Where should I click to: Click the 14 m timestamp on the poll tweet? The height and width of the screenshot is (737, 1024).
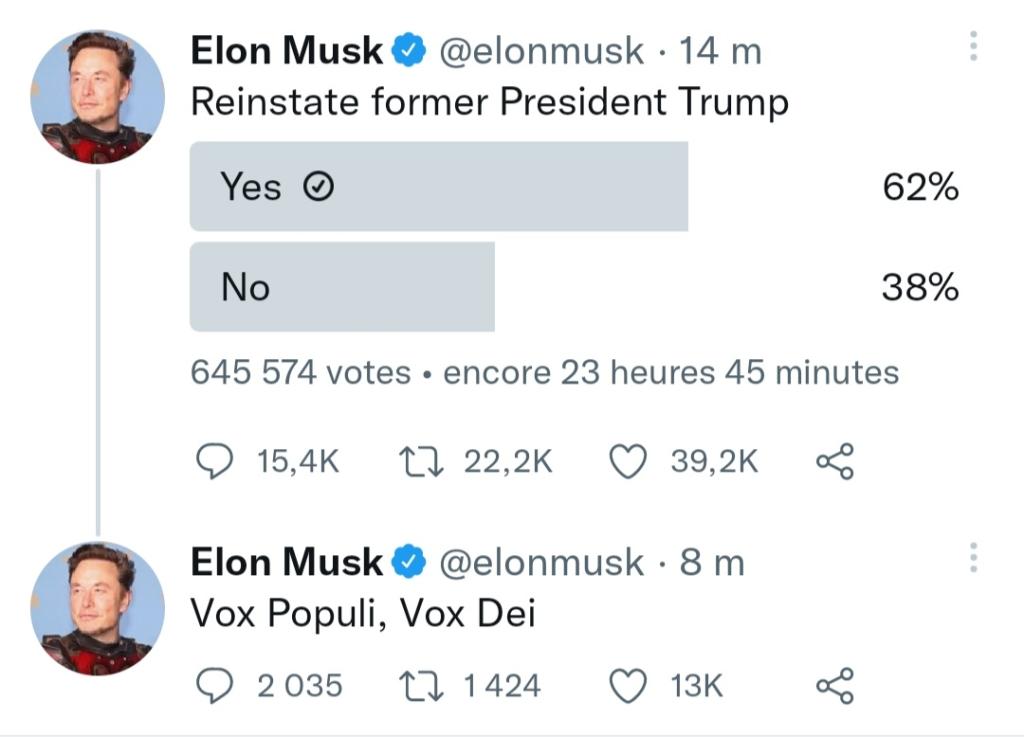click(x=720, y=50)
